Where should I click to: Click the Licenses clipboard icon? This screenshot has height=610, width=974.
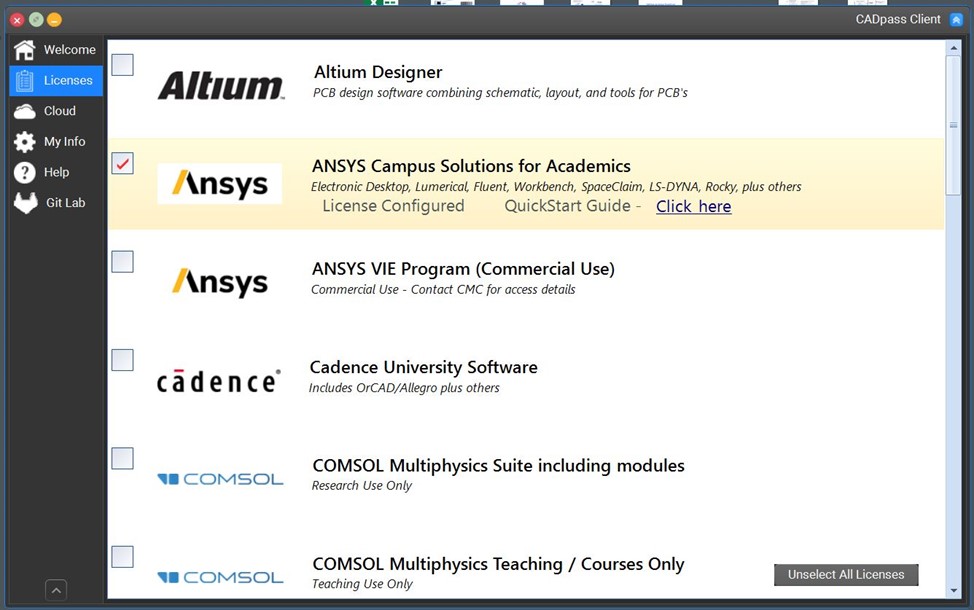(25, 81)
